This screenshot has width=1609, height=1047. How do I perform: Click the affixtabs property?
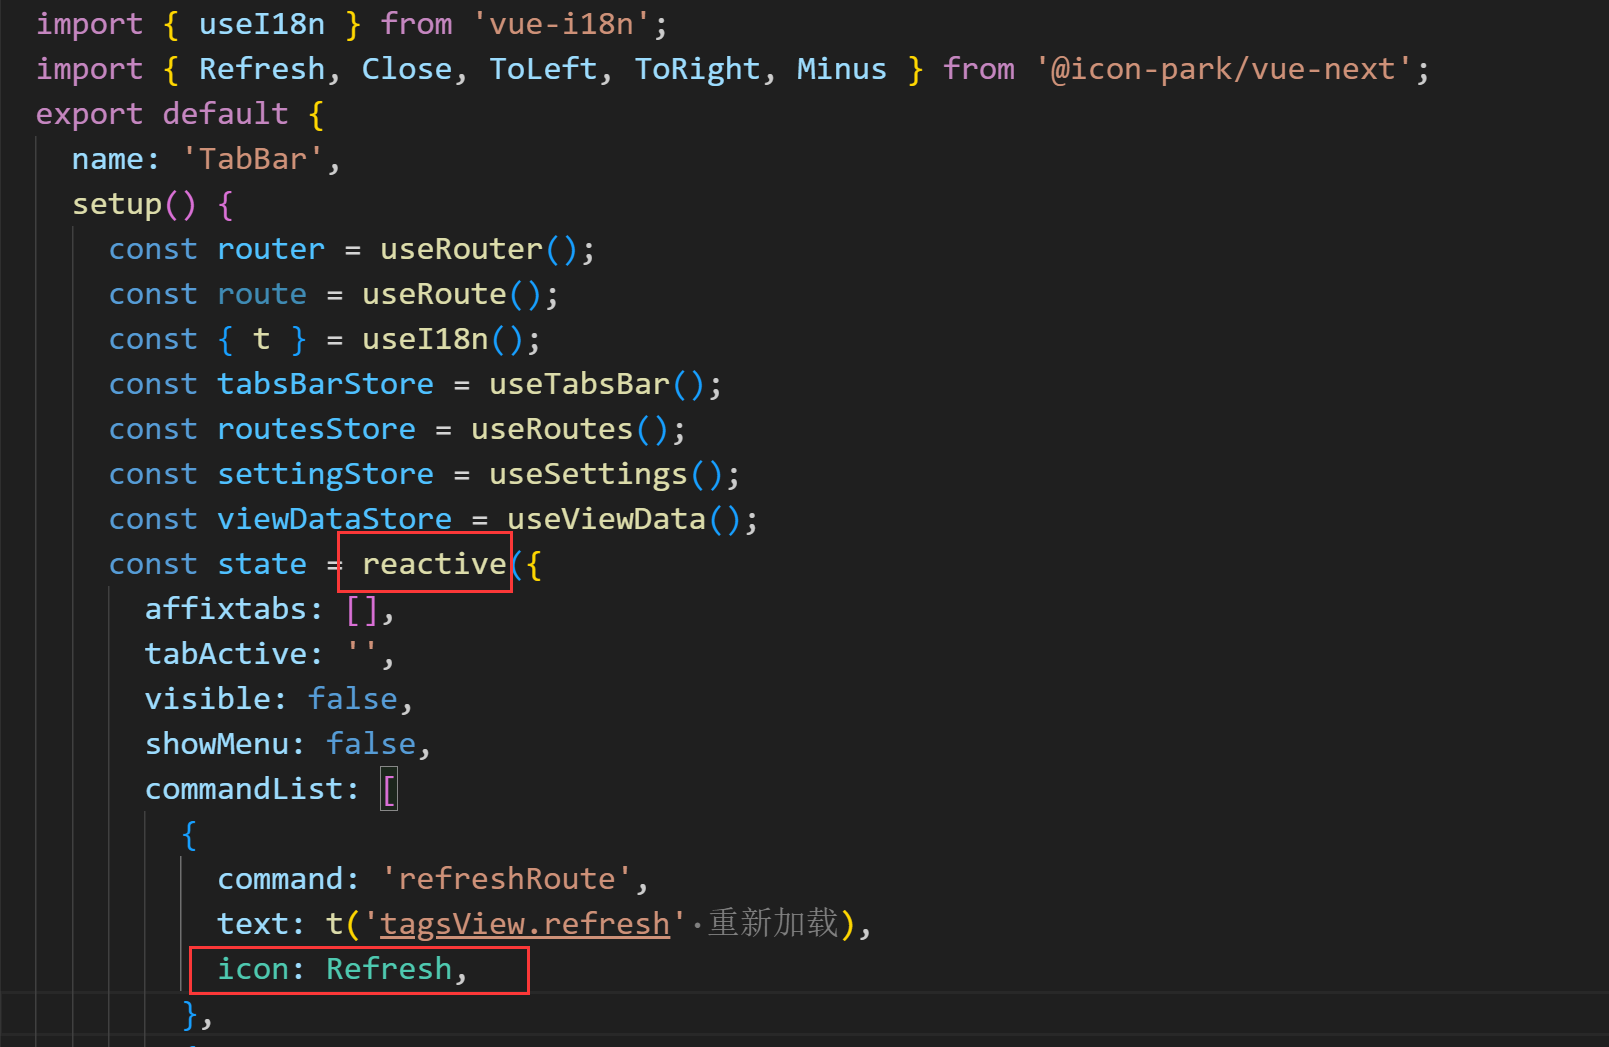pyautogui.click(x=225, y=609)
